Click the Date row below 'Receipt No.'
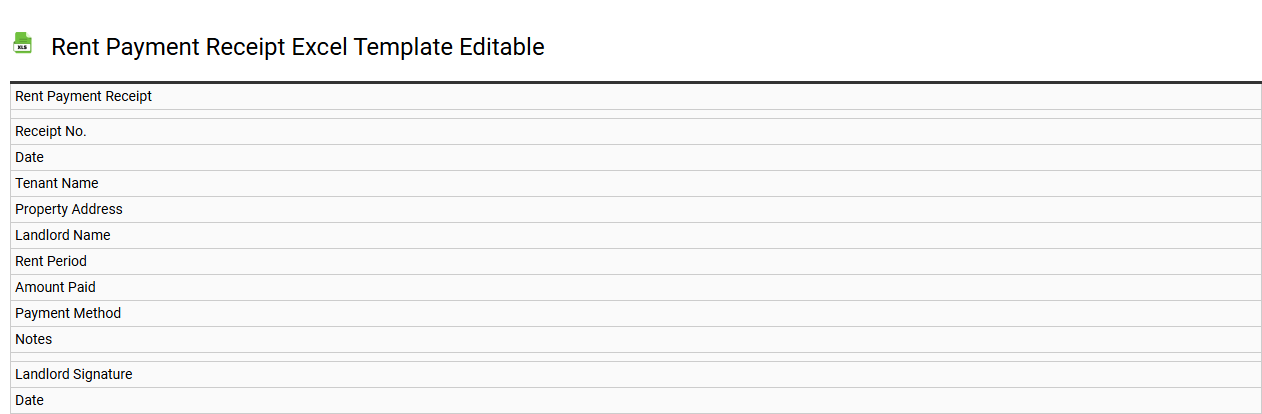The image size is (1262, 414). [x=30, y=157]
